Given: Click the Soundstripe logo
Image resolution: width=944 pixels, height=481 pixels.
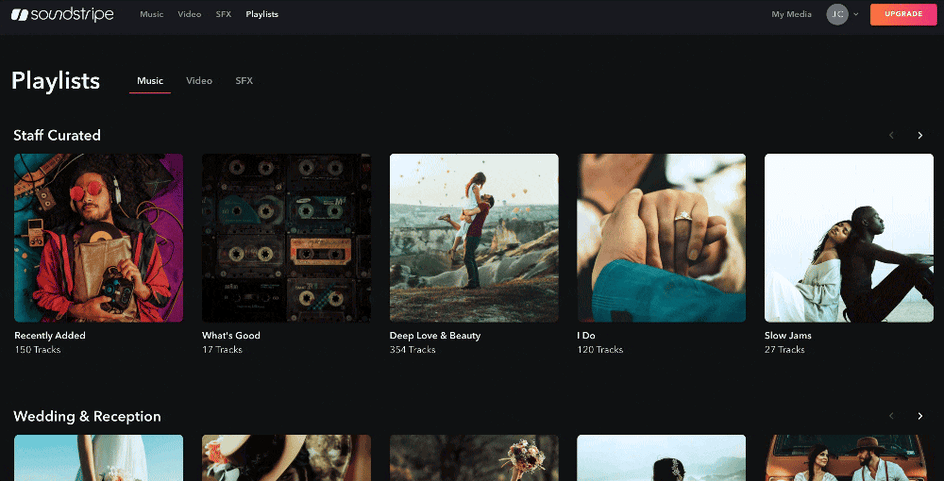Looking at the screenshot, I should pyautogui.click(x=62, y=14).
